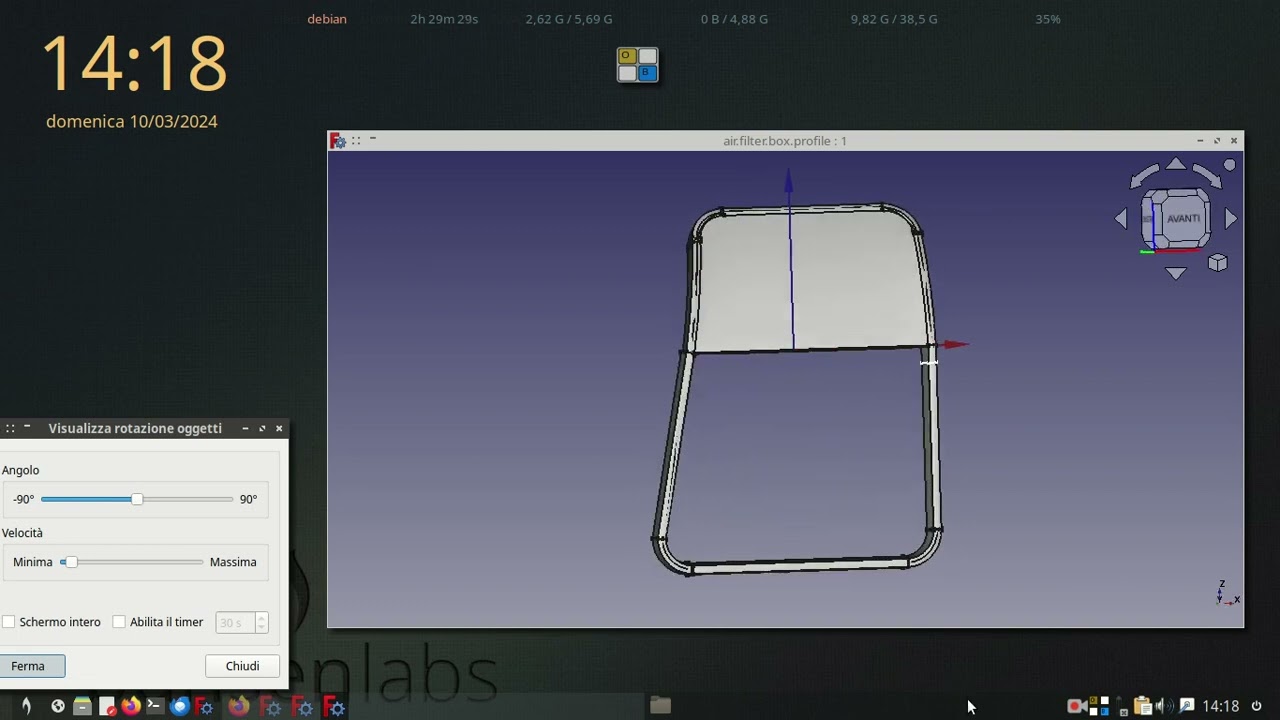This screenshot has width=1280, height=720.
Task: Close the Visualizza rotazione oggetti dialog
Action: (x=279, y=428)
